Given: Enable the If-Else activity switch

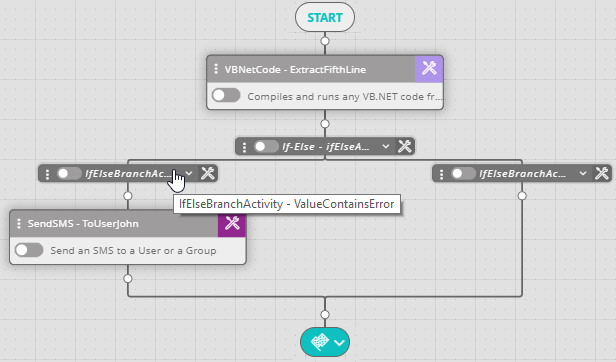Looking at the screenshot, I should 266,147.
